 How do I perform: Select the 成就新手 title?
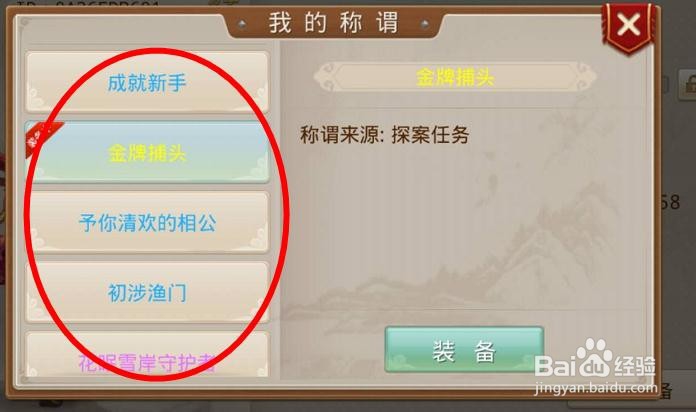pyautogui.click(x=147, y=82)
